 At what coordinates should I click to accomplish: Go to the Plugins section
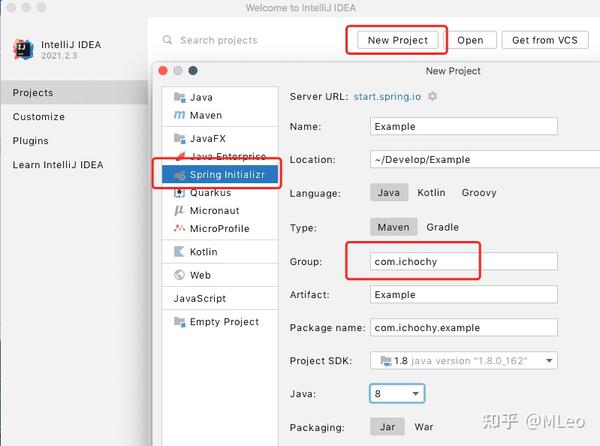click(30, 141)
